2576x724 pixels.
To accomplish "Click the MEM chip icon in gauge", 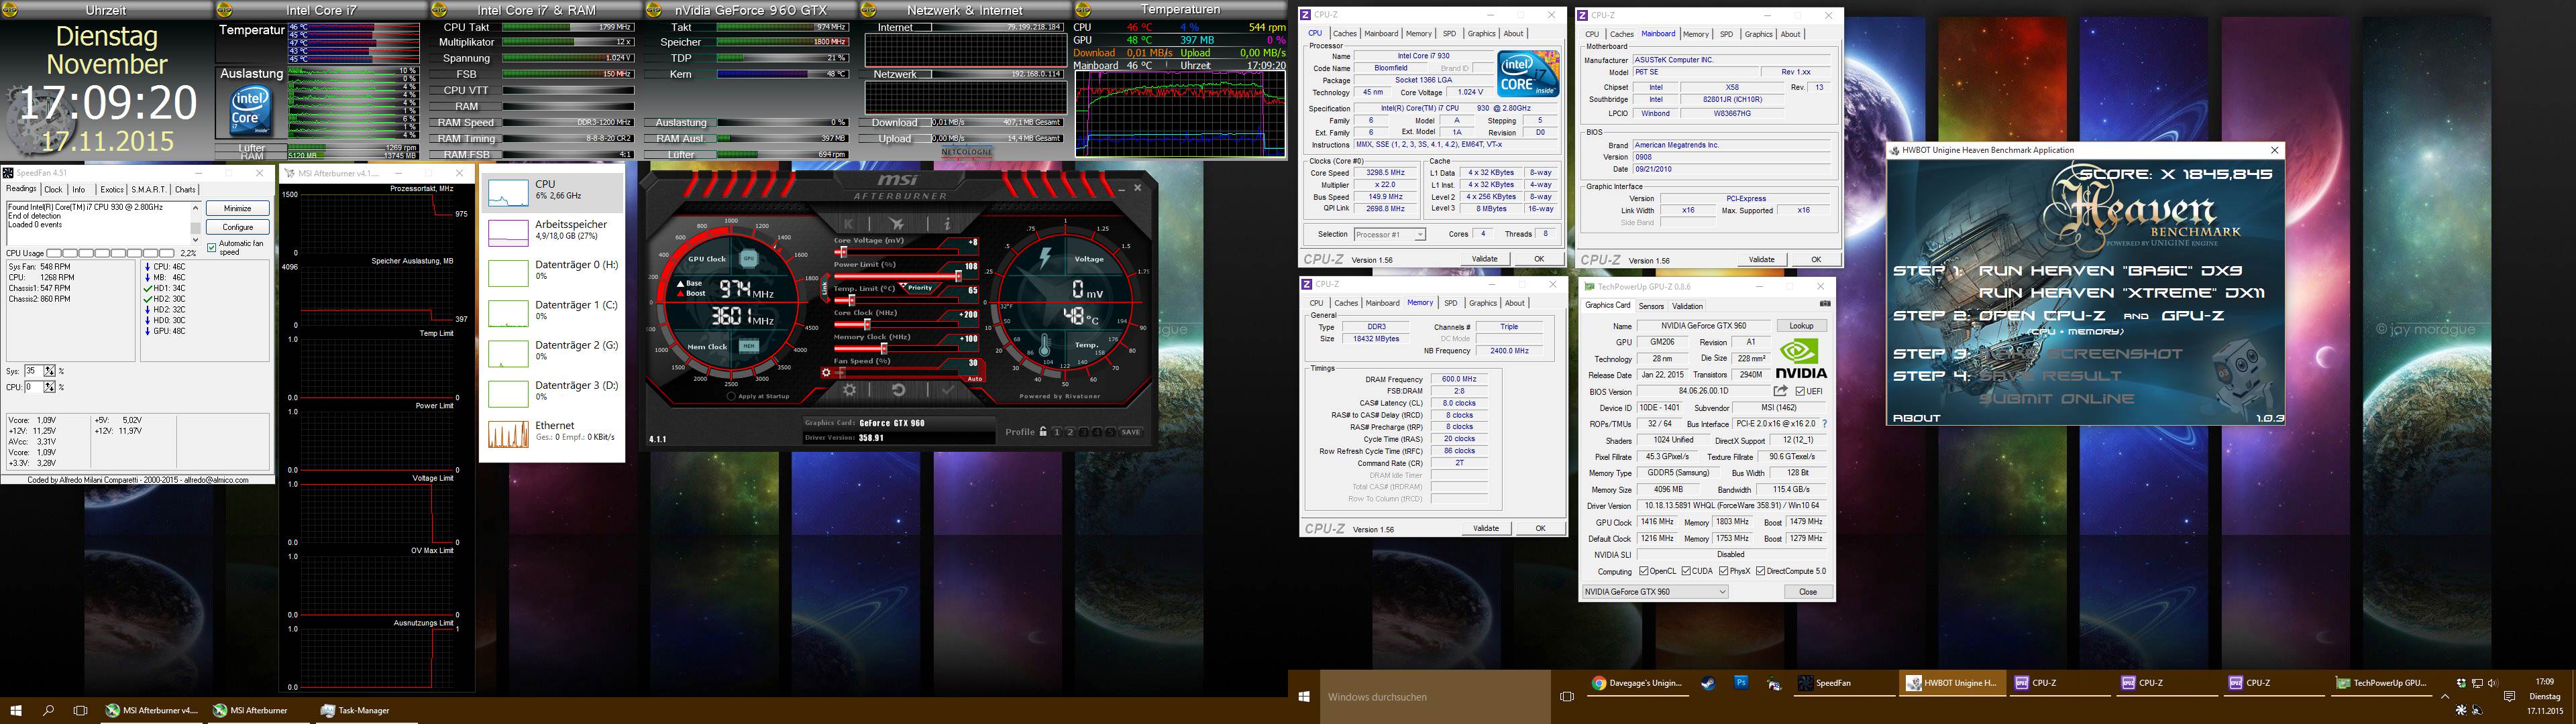I will (749, 346).
